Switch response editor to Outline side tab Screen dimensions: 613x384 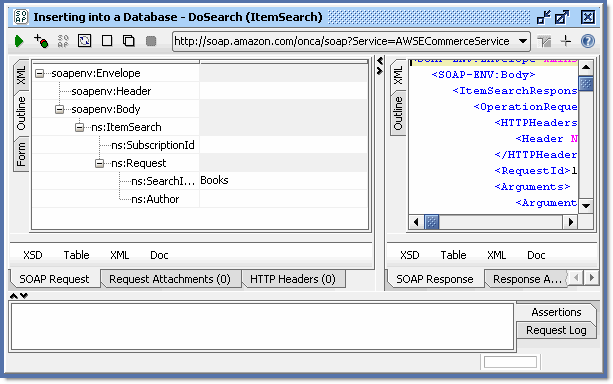[398, 113]
